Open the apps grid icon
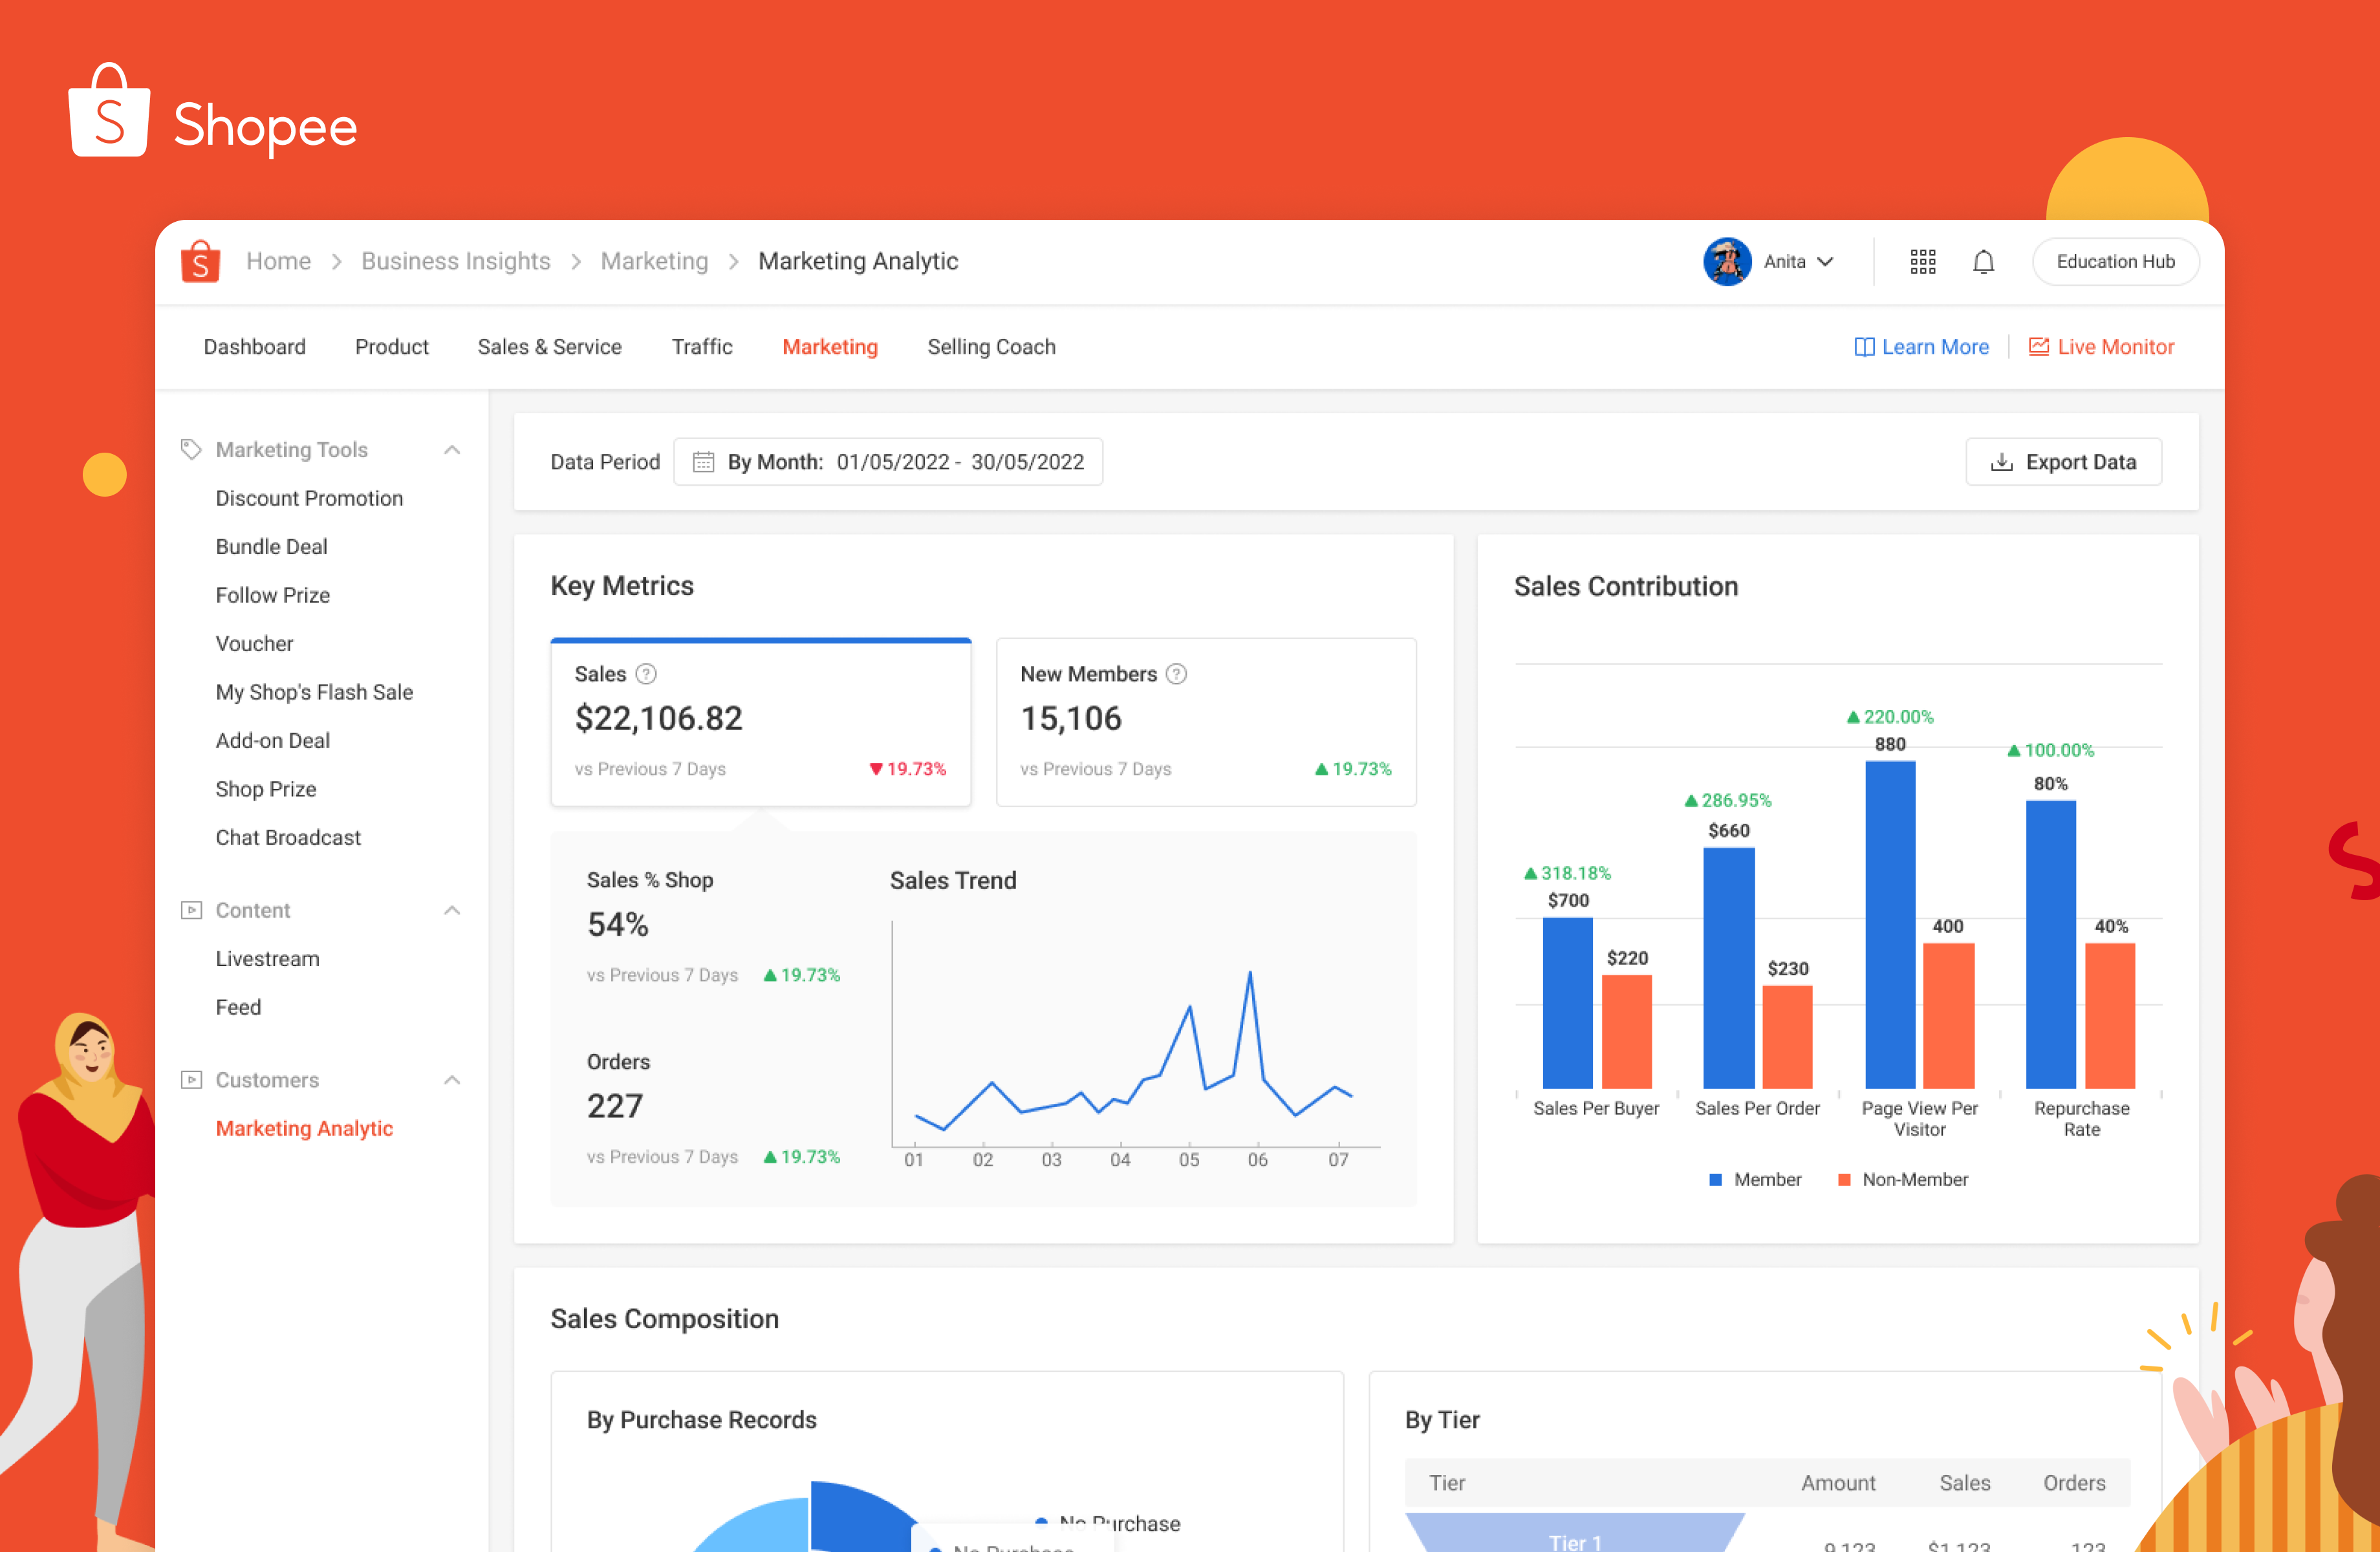 point(1922,262)
